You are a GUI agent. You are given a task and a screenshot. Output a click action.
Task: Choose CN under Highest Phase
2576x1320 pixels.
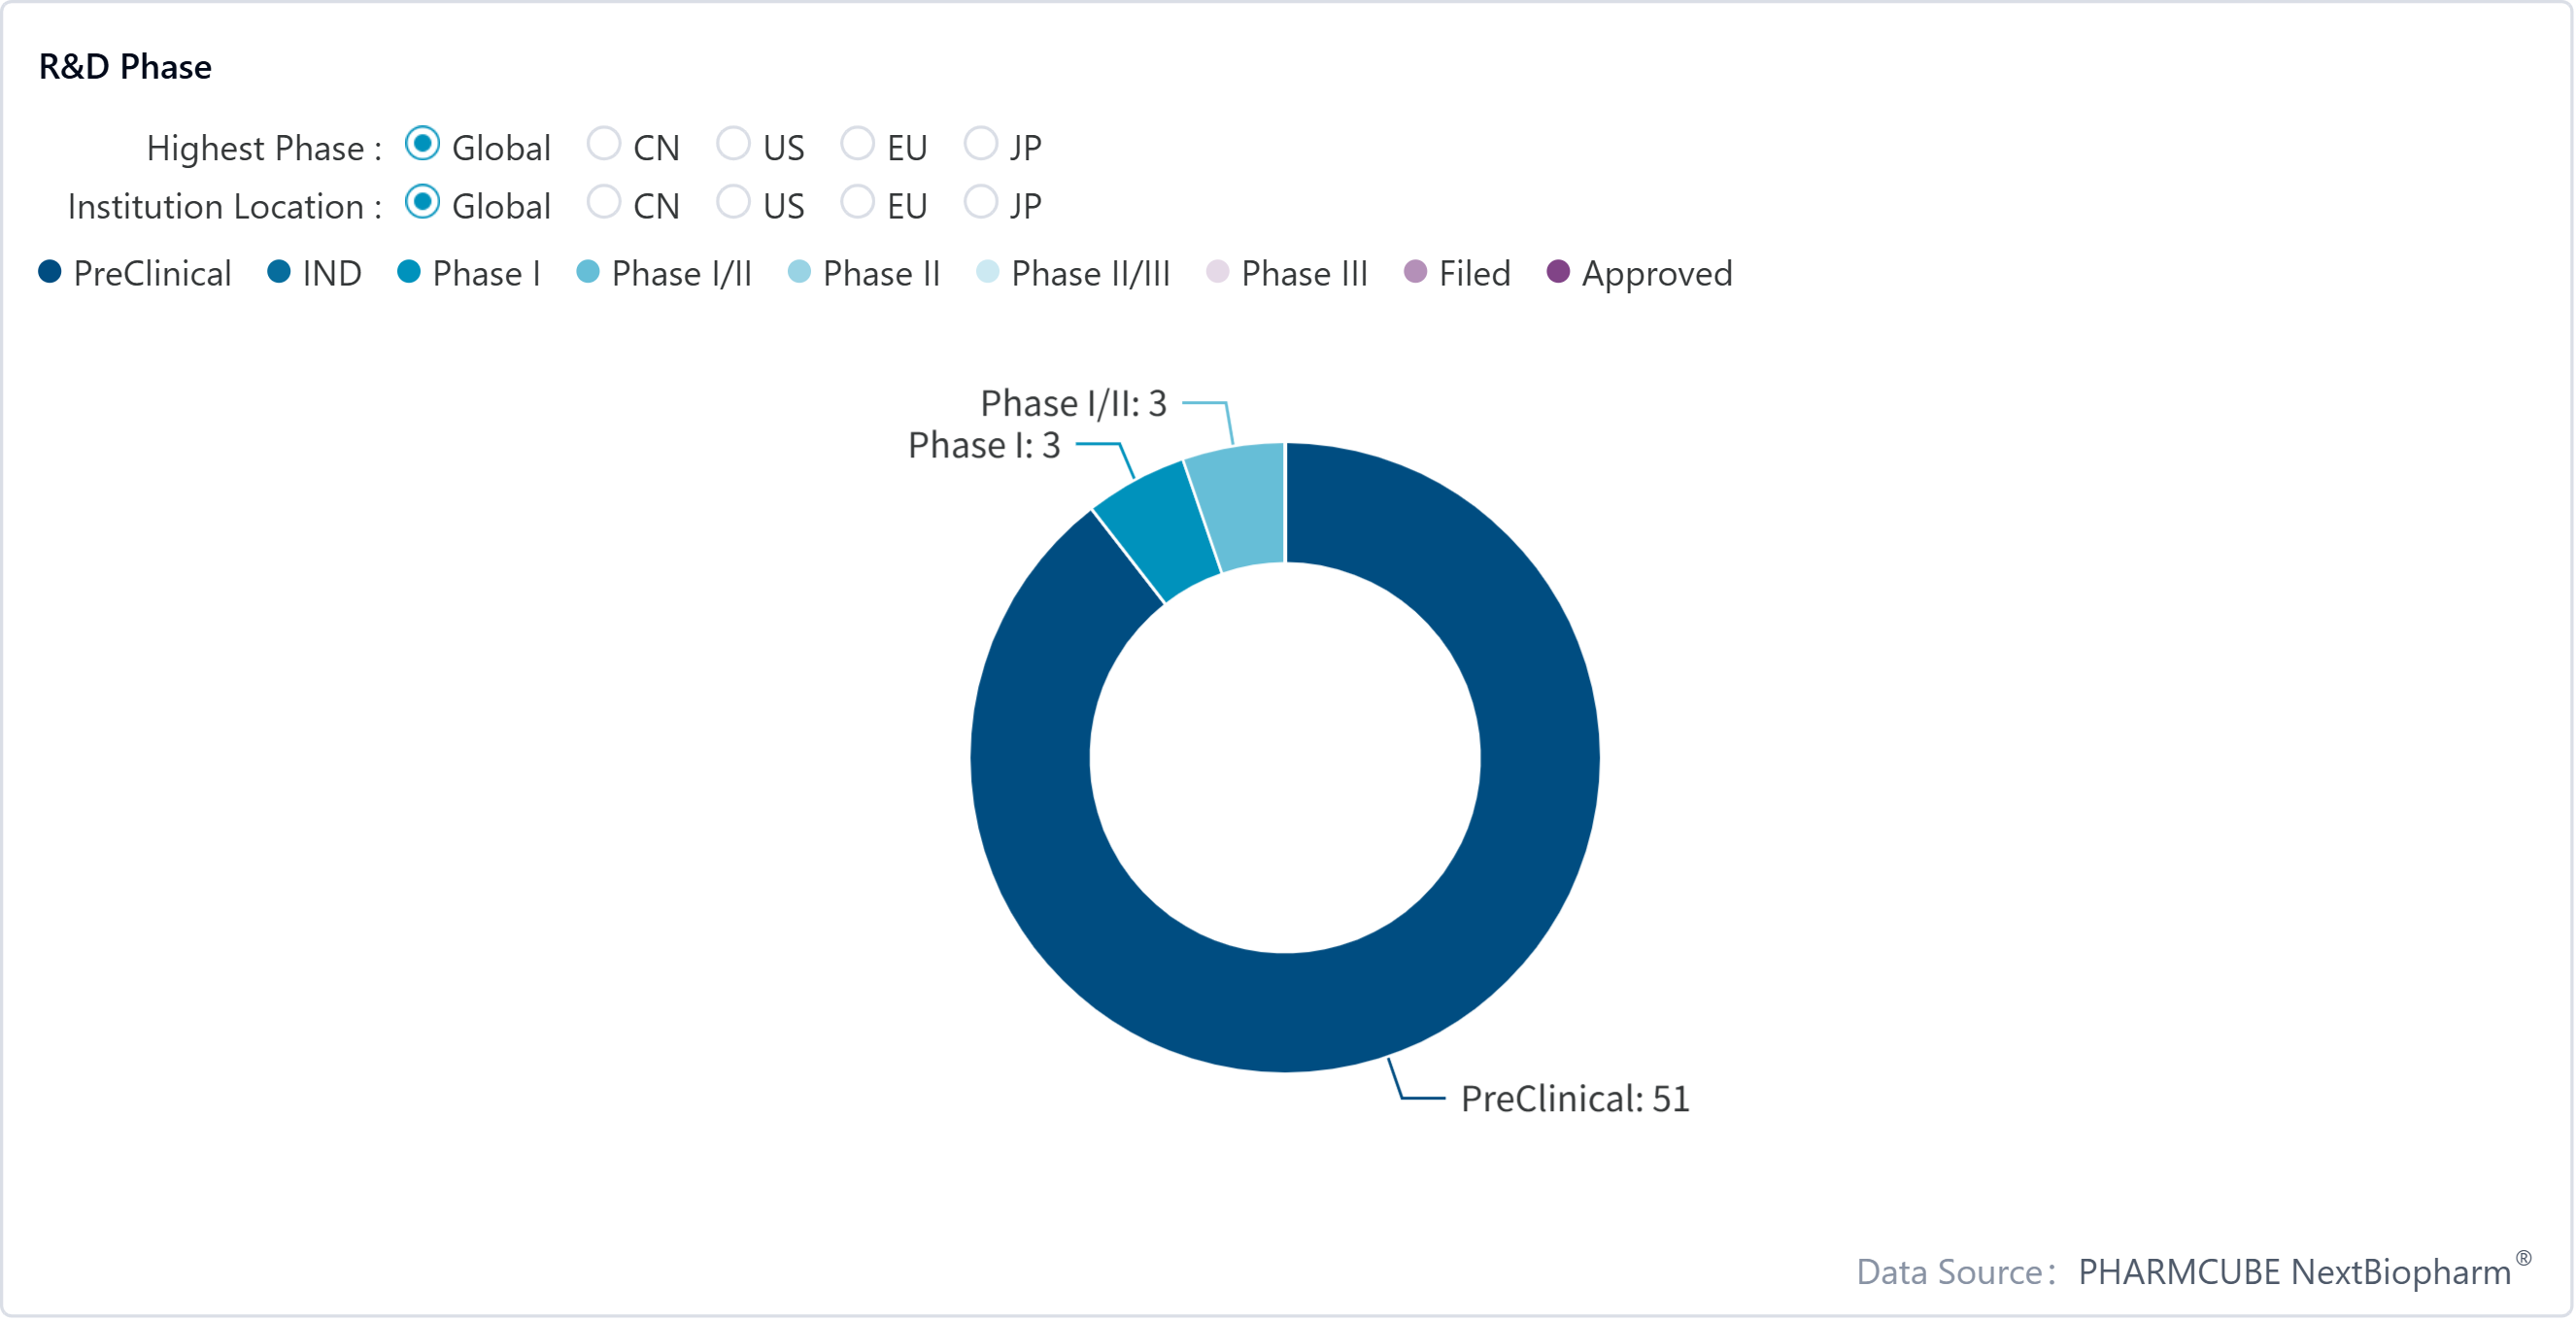tap(603, 145)
